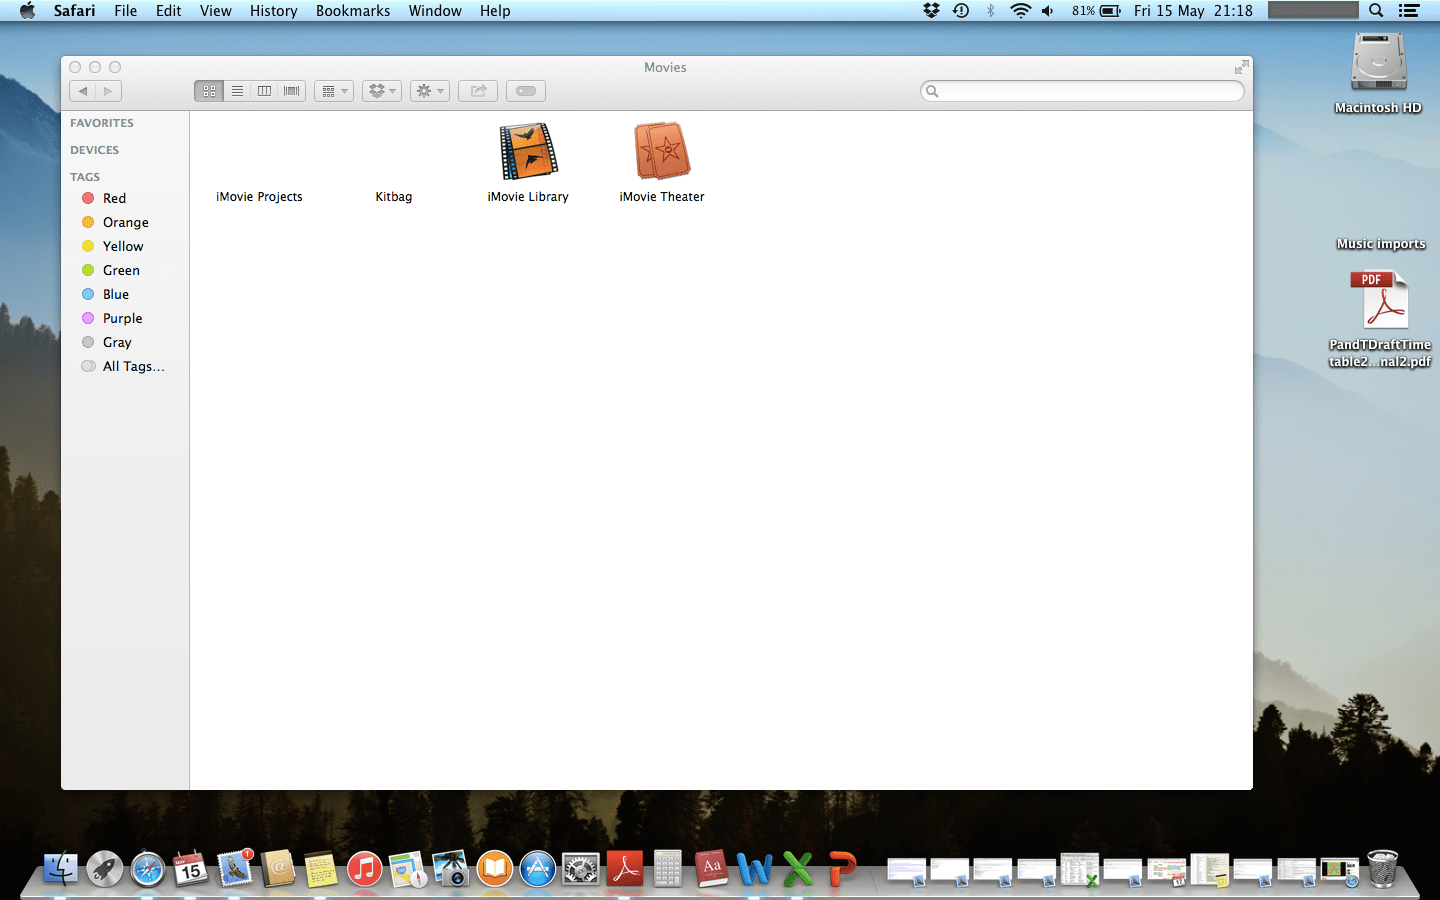Open the Bookmarks menu

pos(352,11)
